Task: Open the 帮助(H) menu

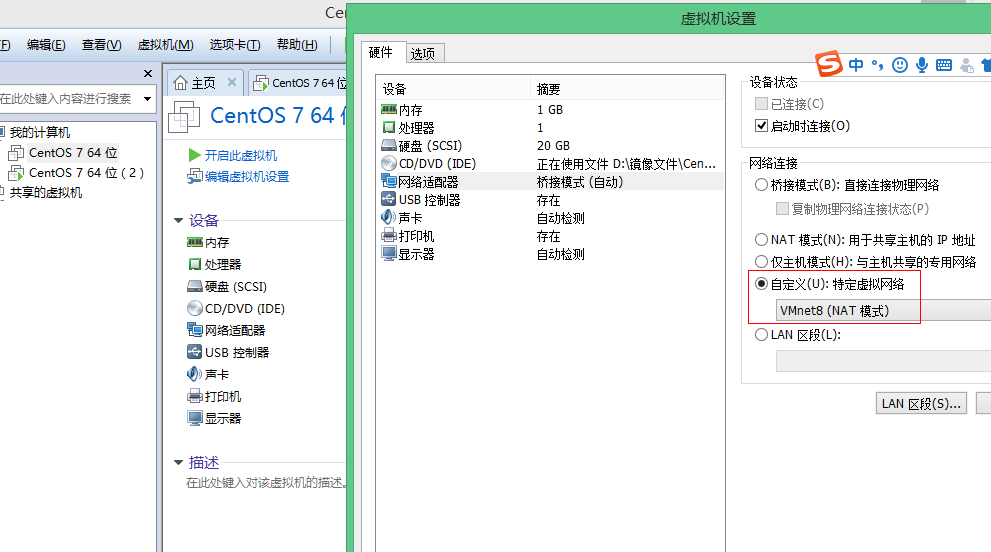Action: coord(297,45)
